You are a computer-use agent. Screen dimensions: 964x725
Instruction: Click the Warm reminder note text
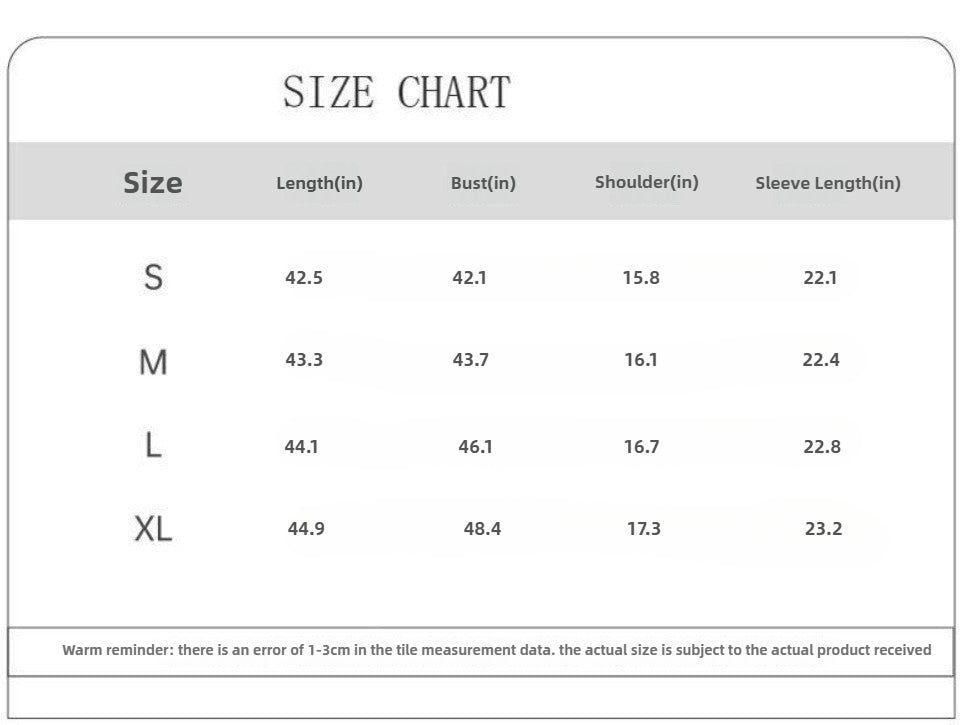point(497,650)
